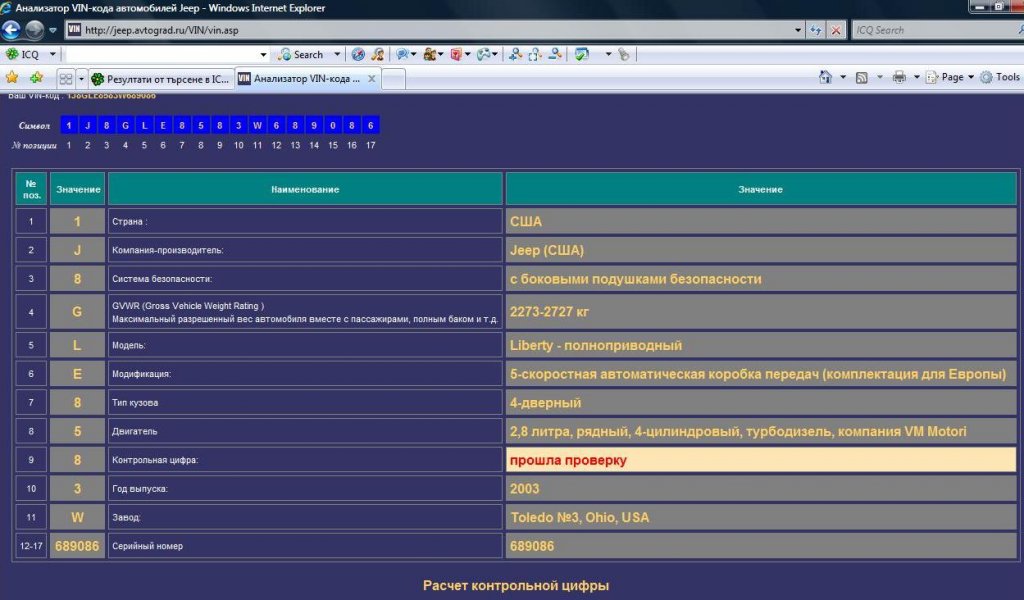1024x600 pixels.
Task: Click the 'Двигатель' row label
Action: coord(135,432)
